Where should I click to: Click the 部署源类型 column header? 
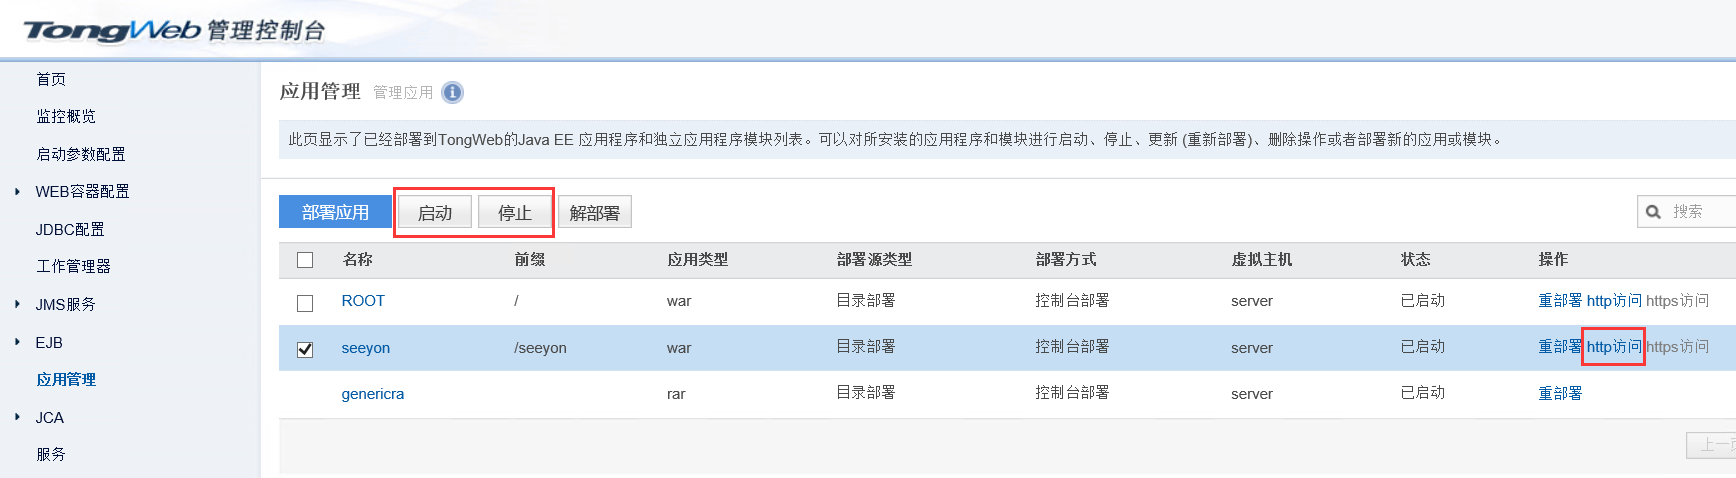point(874,259)
